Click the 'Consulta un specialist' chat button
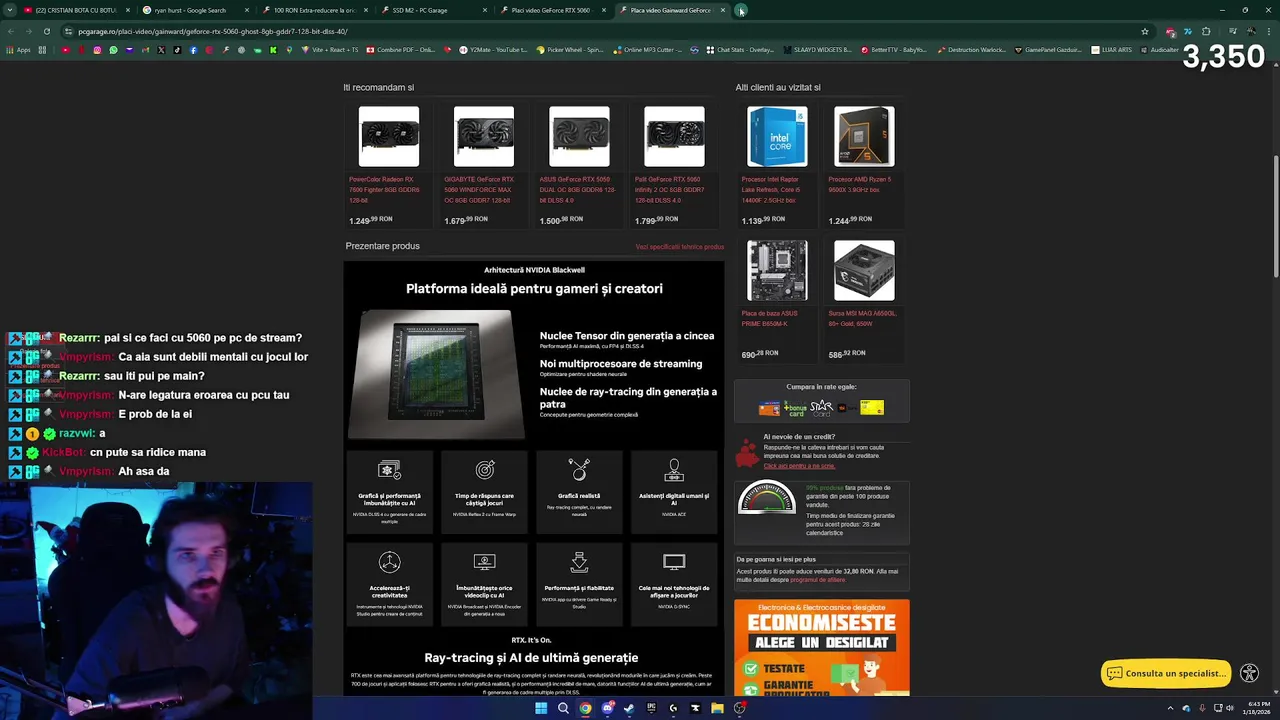 point(1166,673)
